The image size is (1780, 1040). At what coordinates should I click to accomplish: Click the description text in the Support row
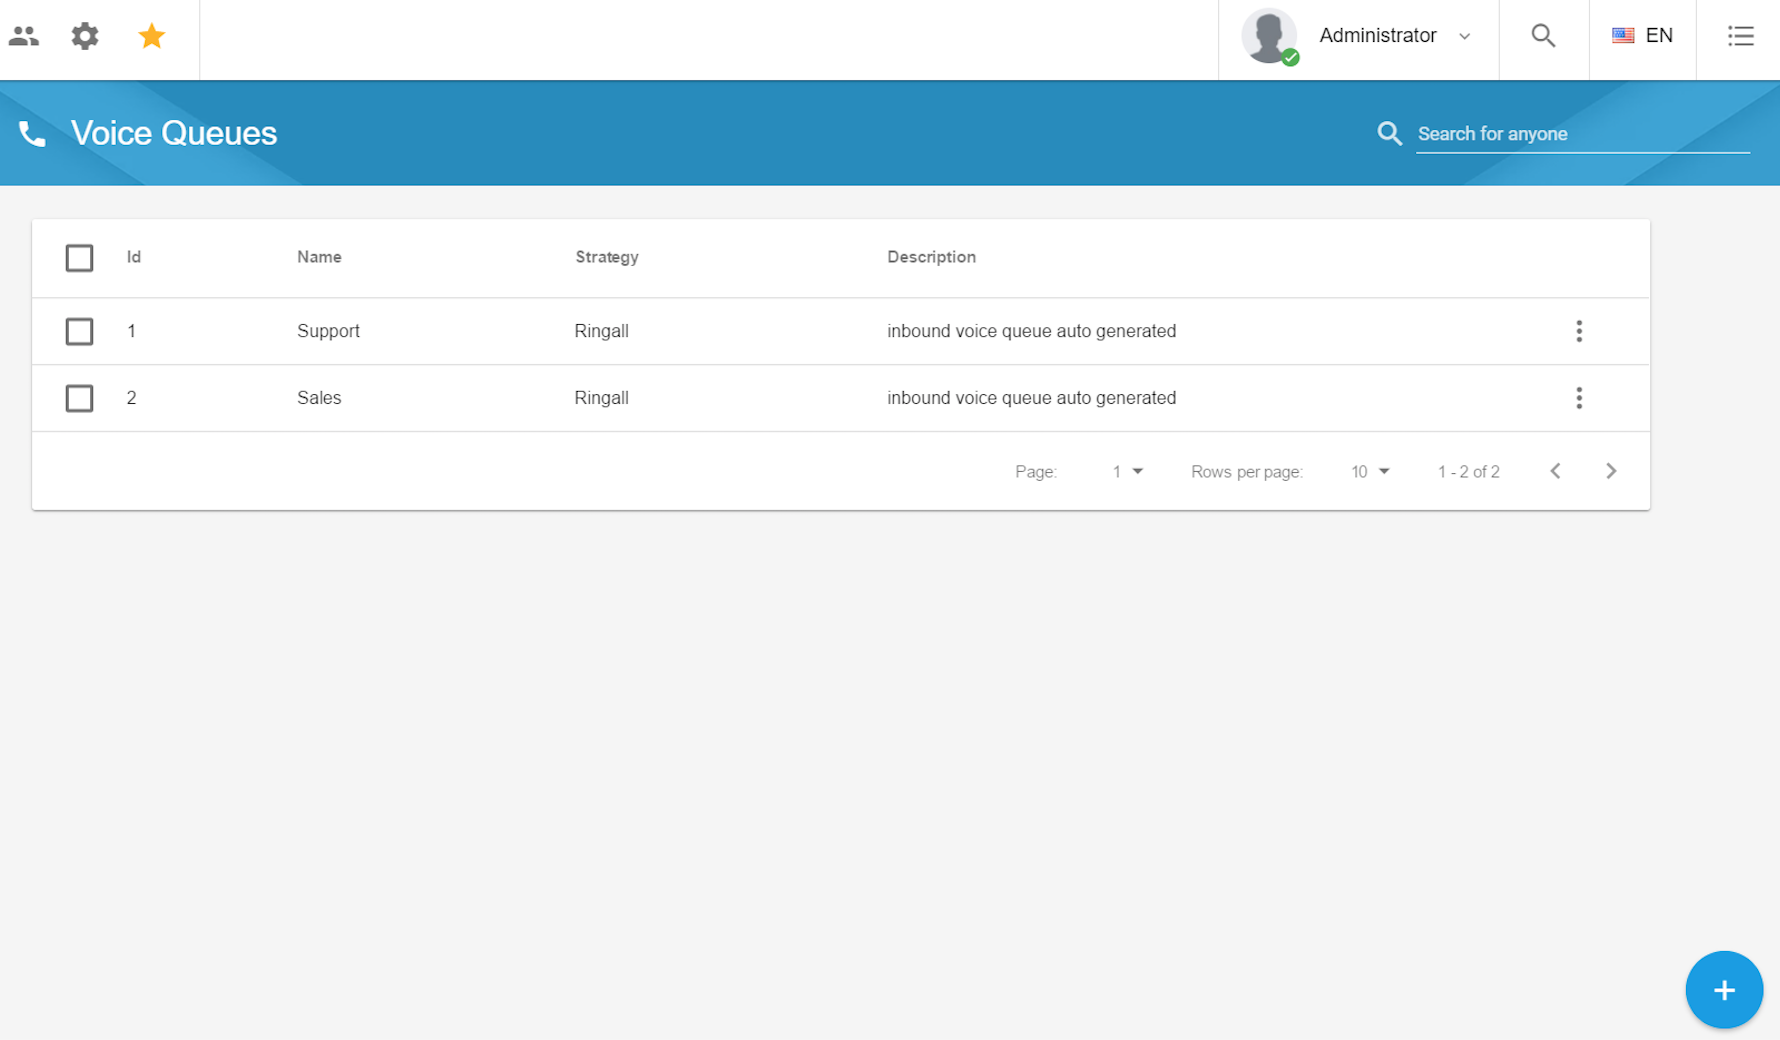pos(1032,331)
